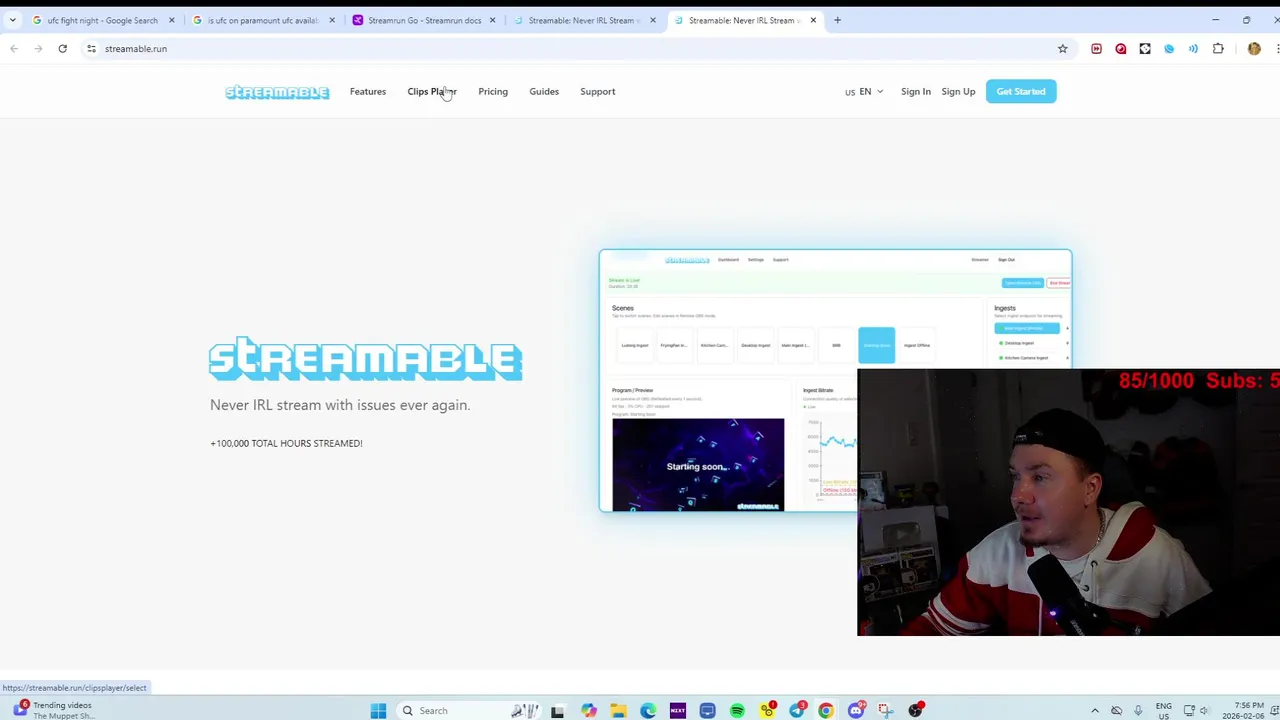Click the black-and-white cube extension icon

(1145, 48)
